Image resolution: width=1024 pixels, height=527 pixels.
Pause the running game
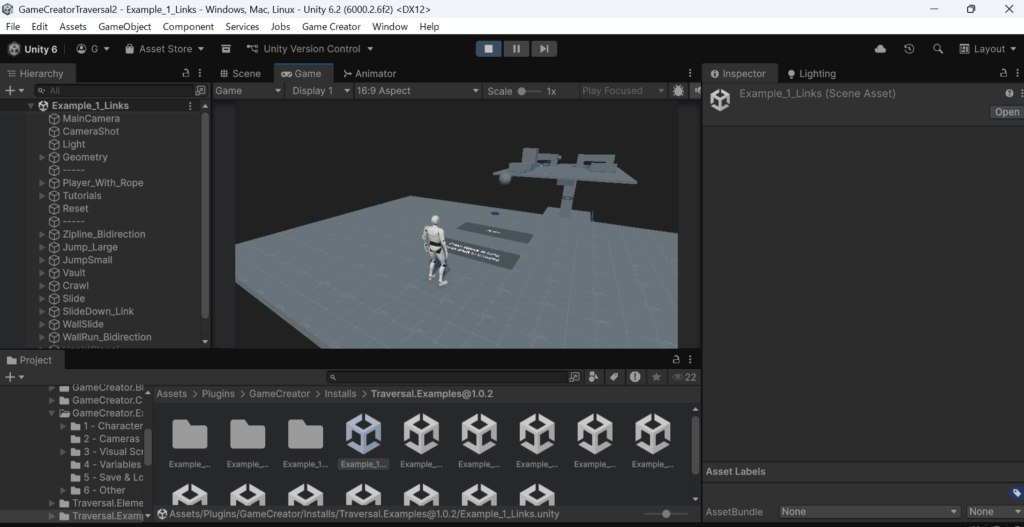[x=516, y=48]
